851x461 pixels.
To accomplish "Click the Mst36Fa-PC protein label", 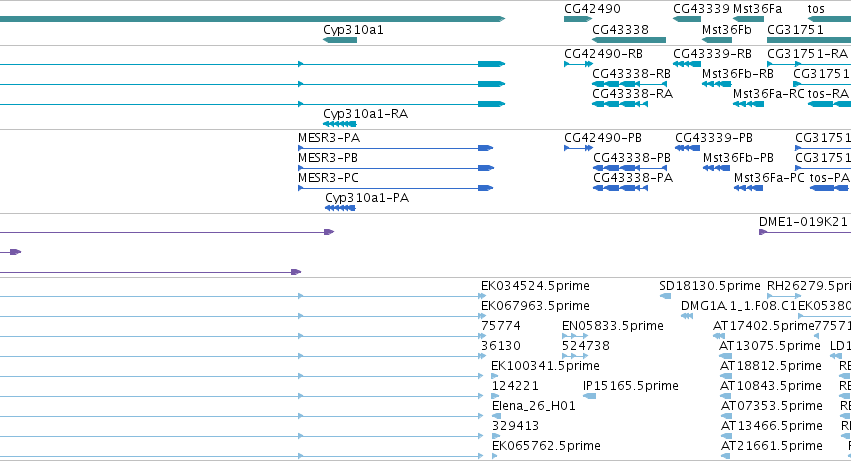I will [769, 178].
